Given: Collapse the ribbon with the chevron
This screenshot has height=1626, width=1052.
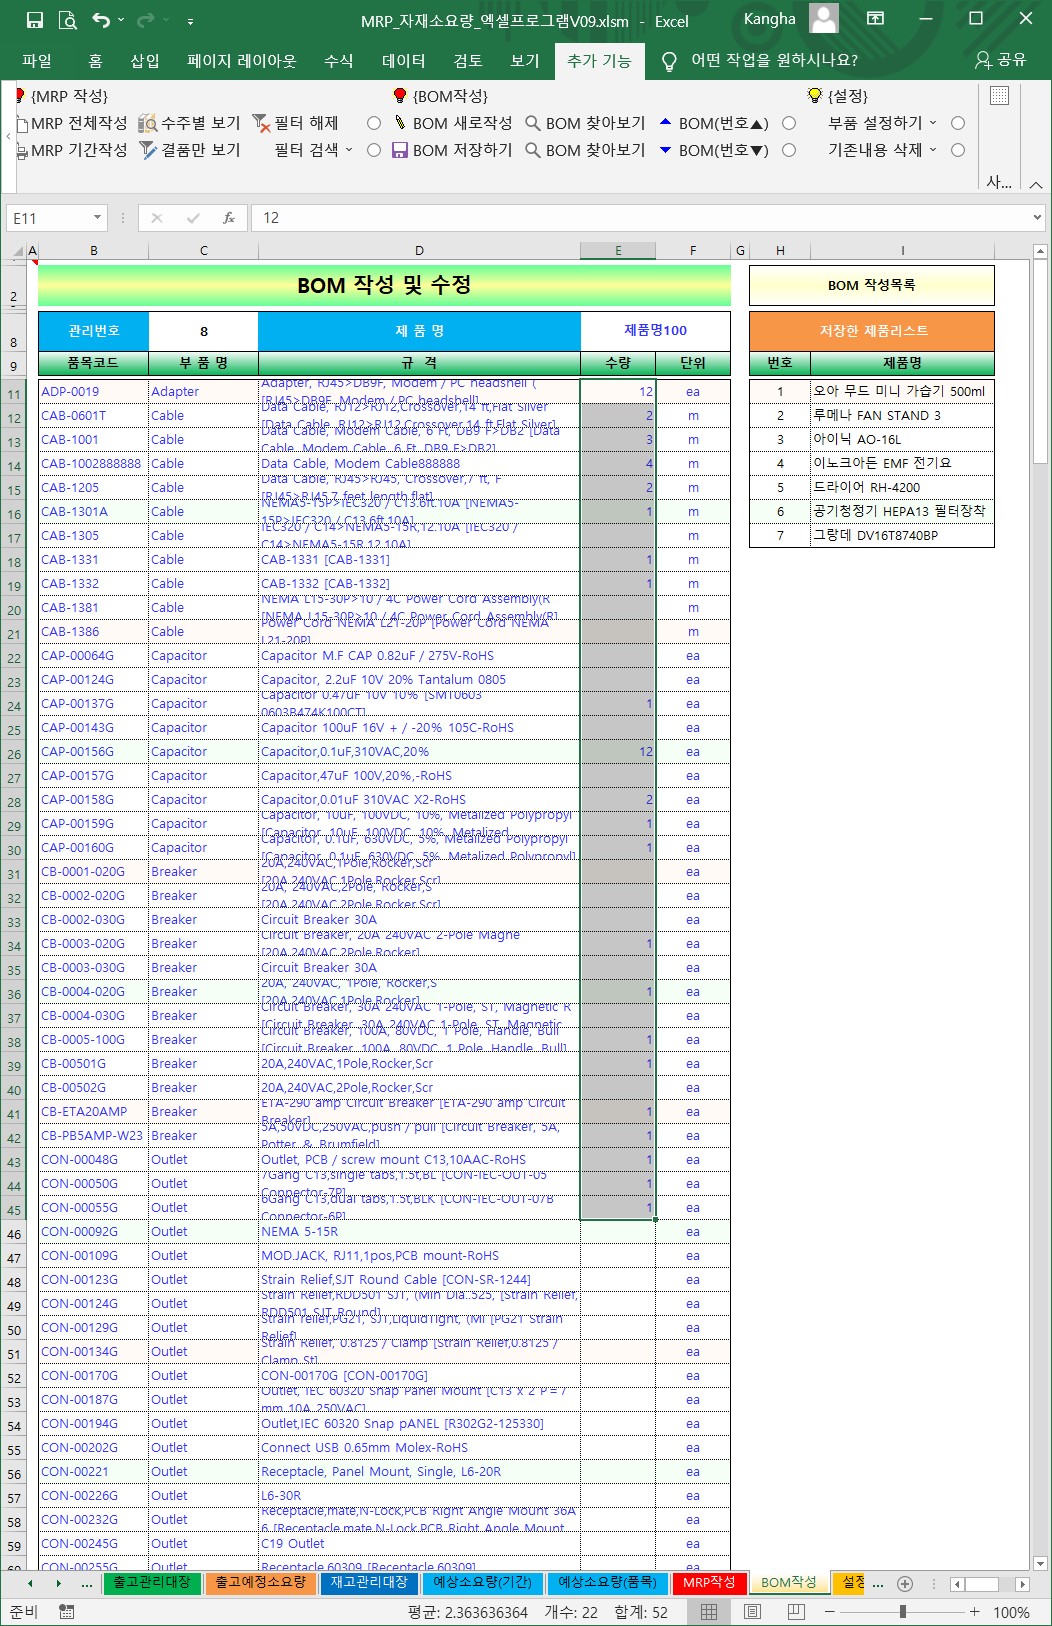Looking at the screenshot, I should coord(1036,185).
